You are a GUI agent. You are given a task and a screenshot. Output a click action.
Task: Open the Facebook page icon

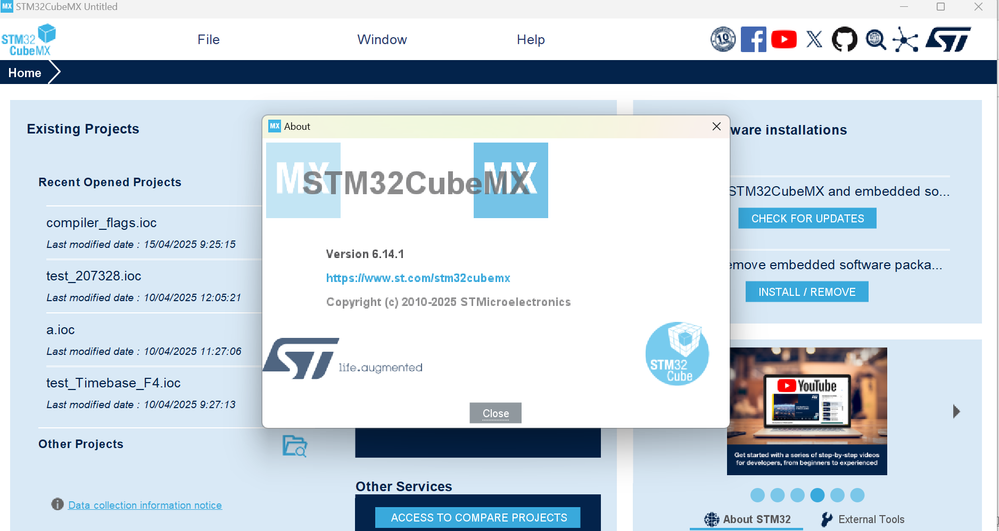753,40
